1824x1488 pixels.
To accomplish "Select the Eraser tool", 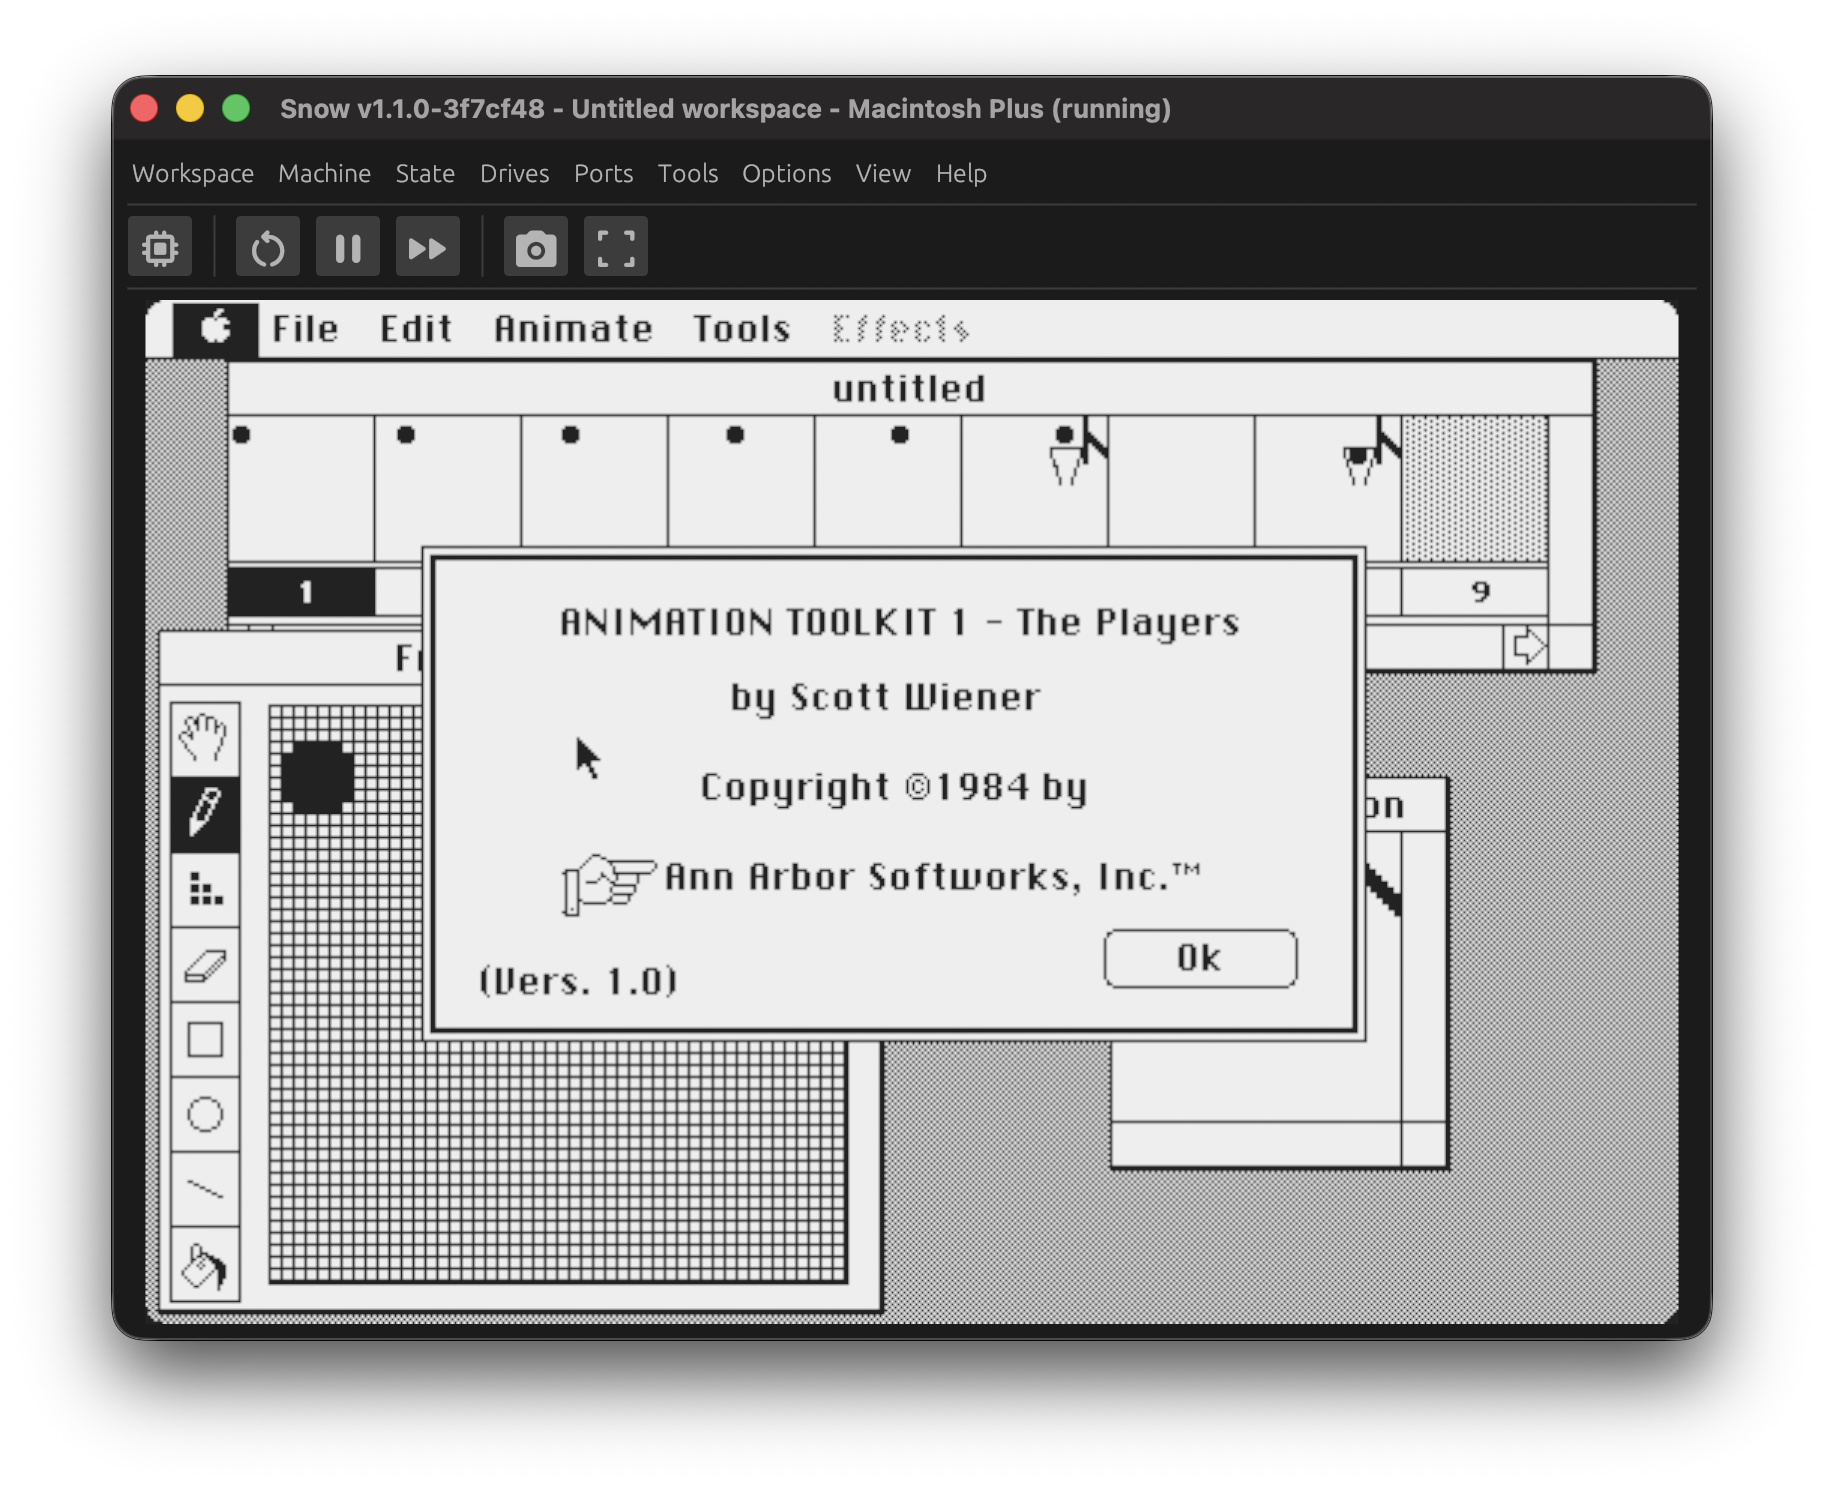I will 205,965.
